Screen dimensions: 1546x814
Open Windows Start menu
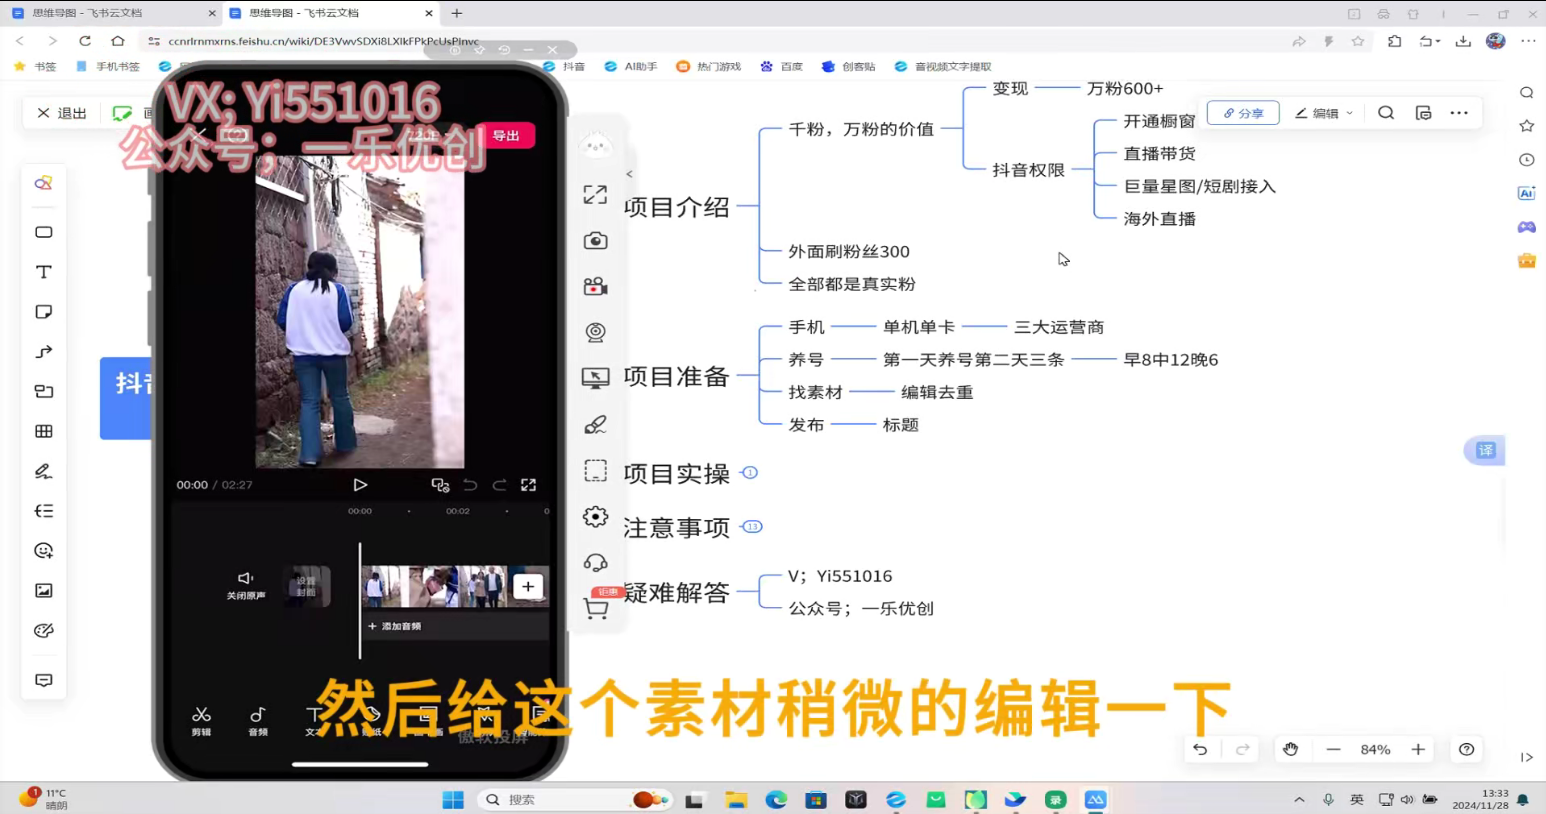[x=453, y=799]
